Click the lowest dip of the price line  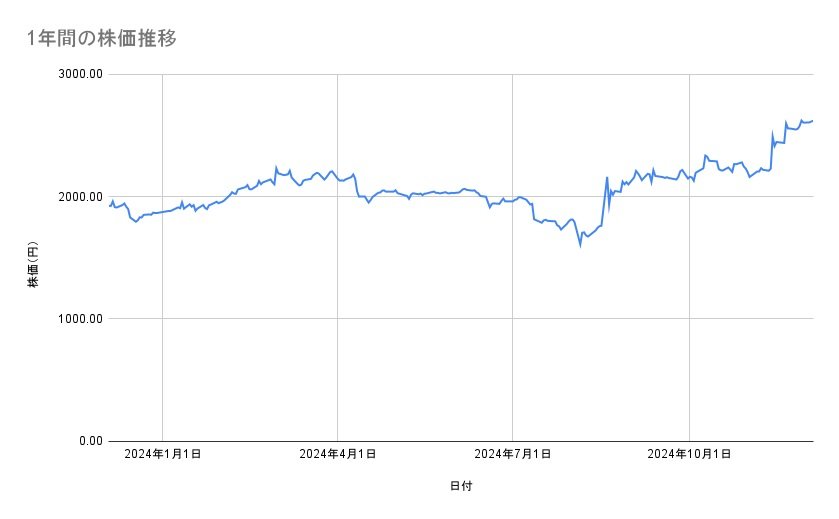(x=581, y=245)
